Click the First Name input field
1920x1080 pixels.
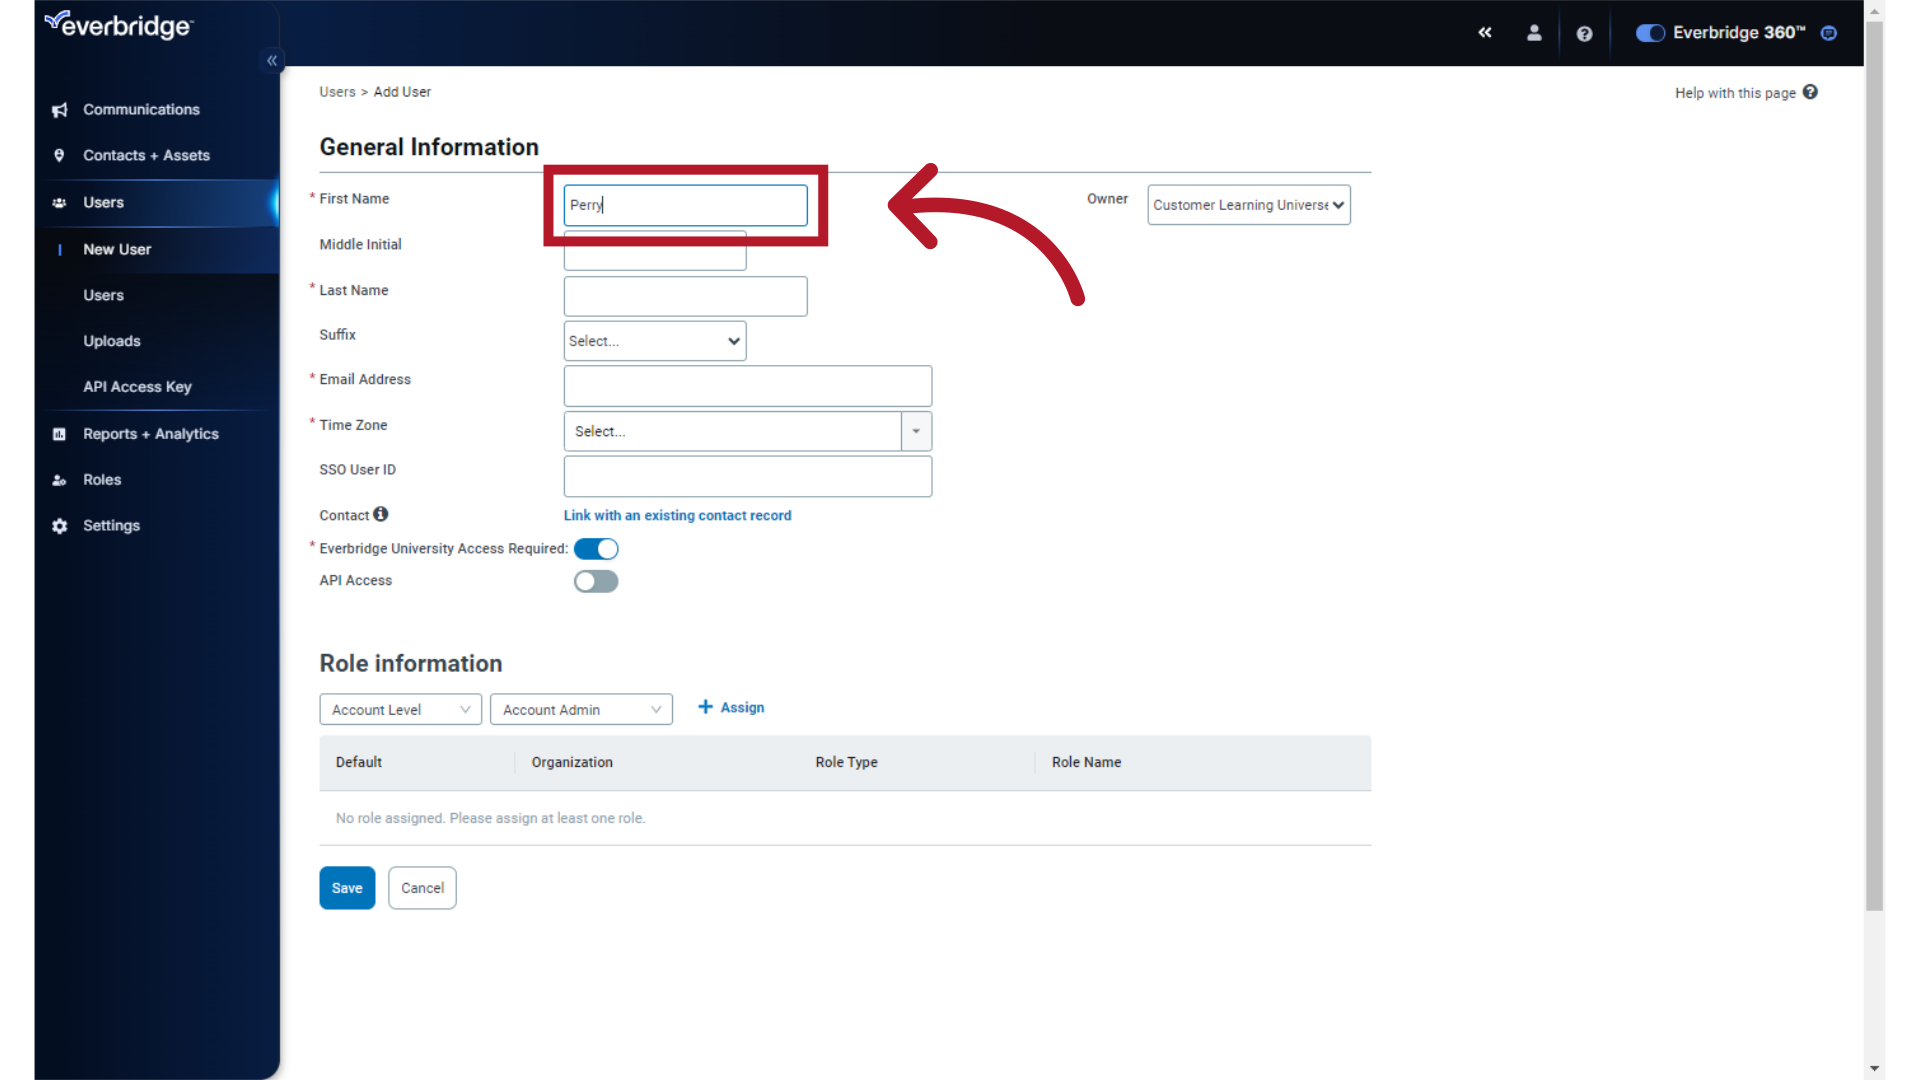click(x=684, y=204)
